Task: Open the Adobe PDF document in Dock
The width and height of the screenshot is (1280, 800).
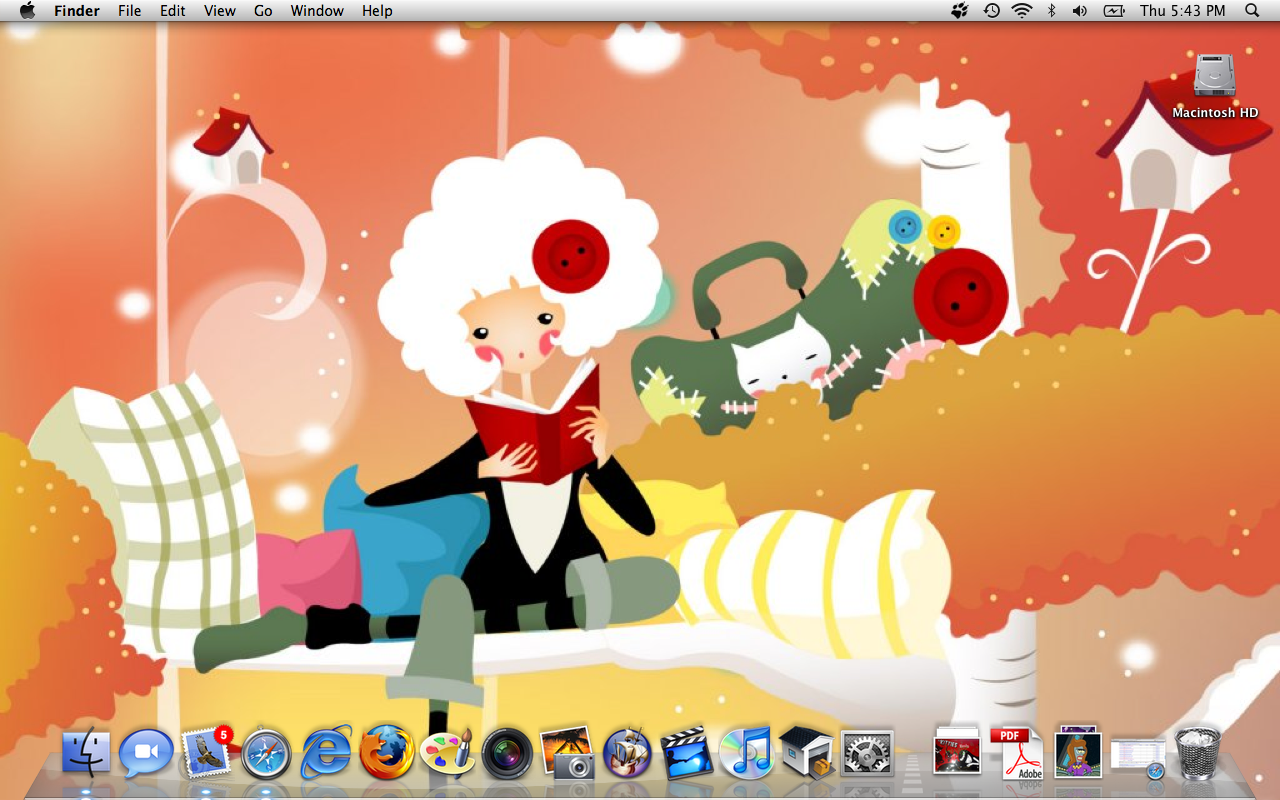Action: point(1017,753)
